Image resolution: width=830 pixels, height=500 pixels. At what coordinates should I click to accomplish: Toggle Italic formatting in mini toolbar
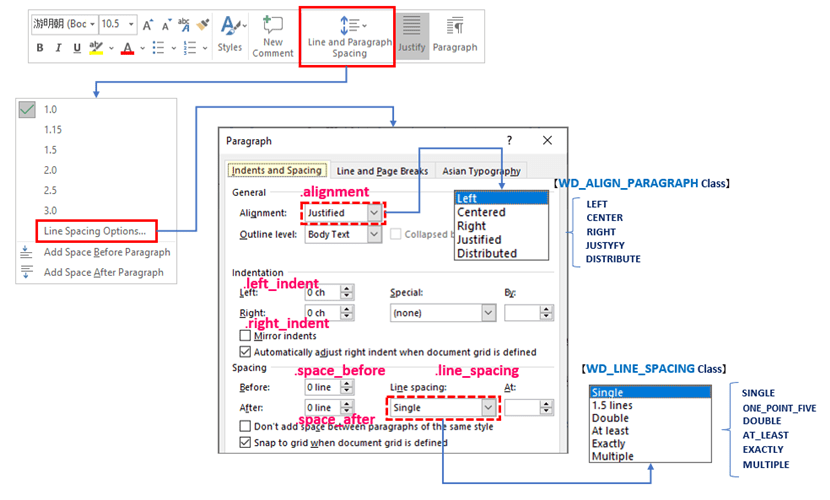click(x=58, y=48)
